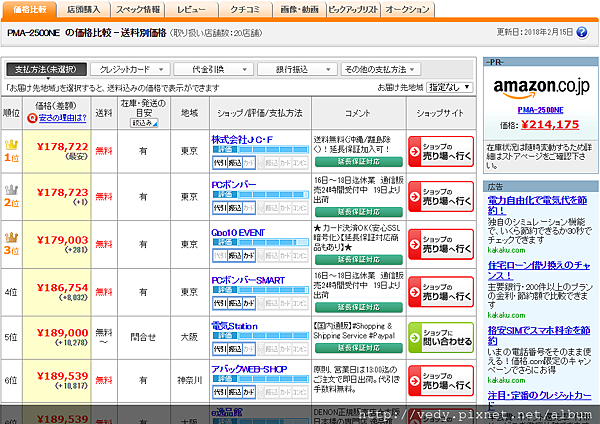Screen dimensions: 600x424
Task: Go to Qoo10 EVENT shop sales page
Action: pos(441,245)
